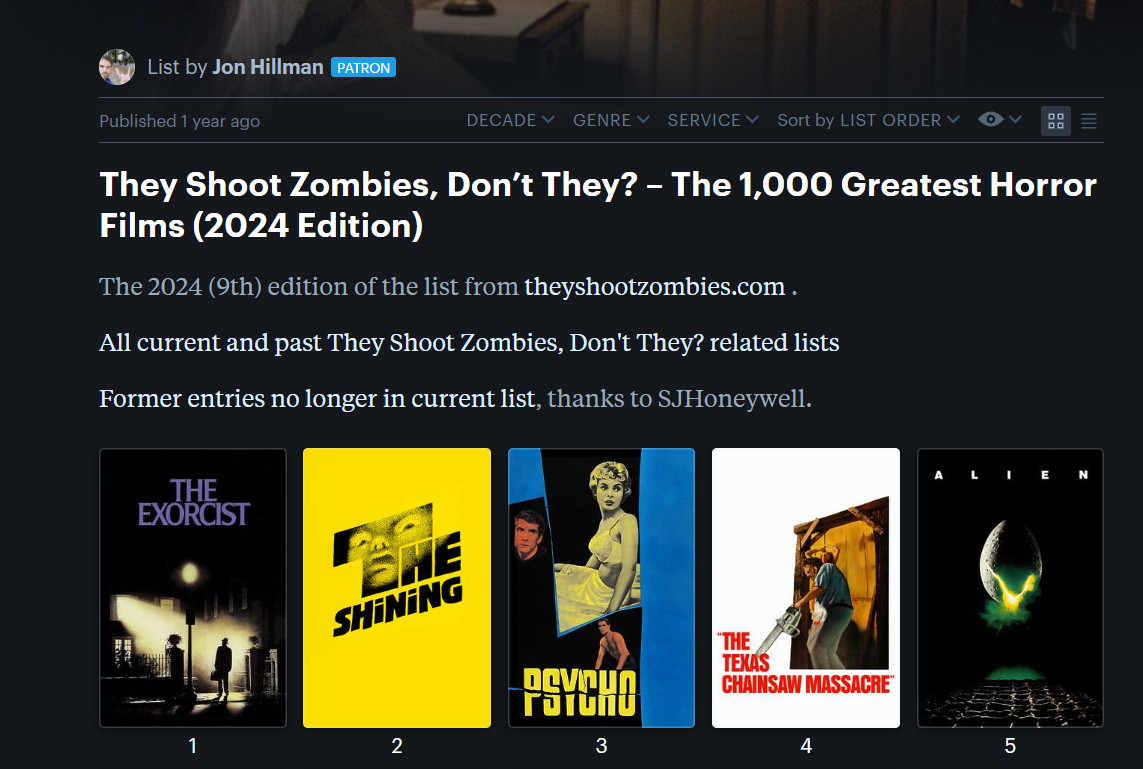Toggle the eye visibility filter

pyautogui.click(x=991, y=120)
